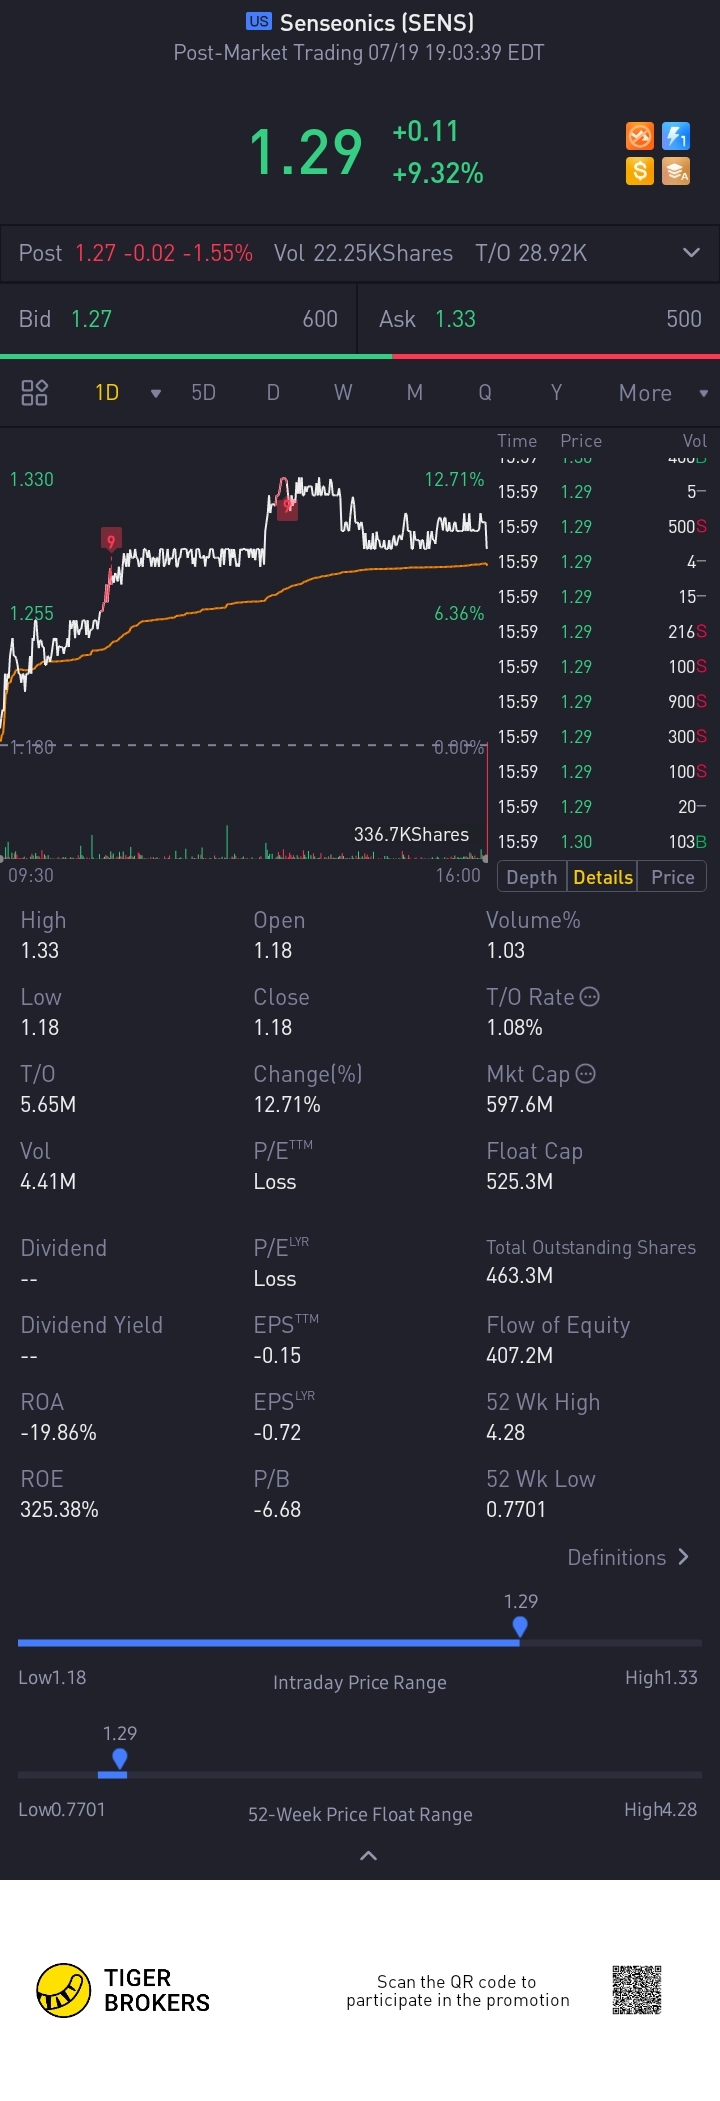Switch to the Depth panel

coord(532,877)
